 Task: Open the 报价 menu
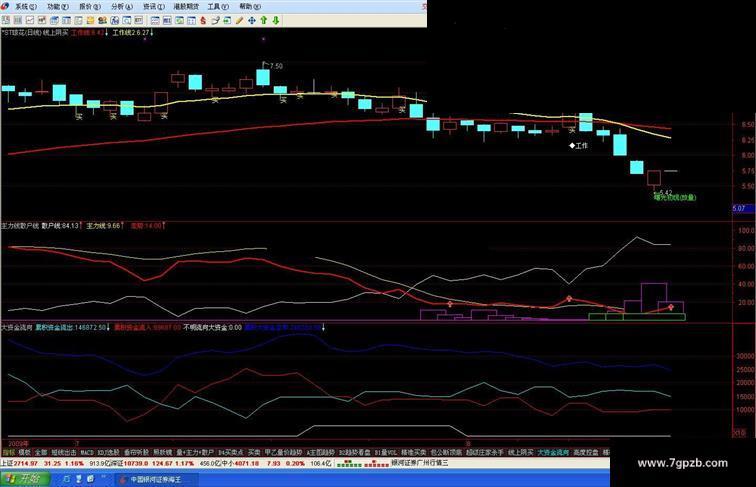(x=90, y=7)
